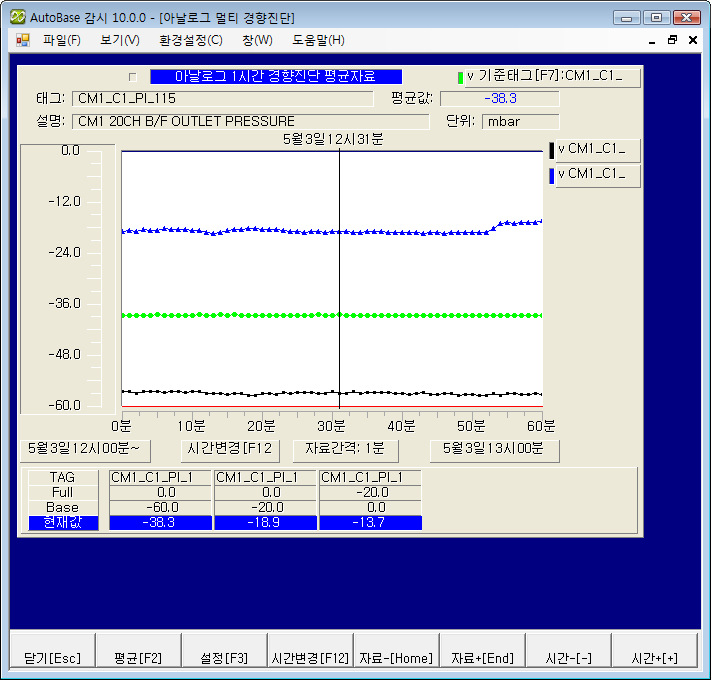
Task: Click the blue series color swatch
Action: pos(551,176)
